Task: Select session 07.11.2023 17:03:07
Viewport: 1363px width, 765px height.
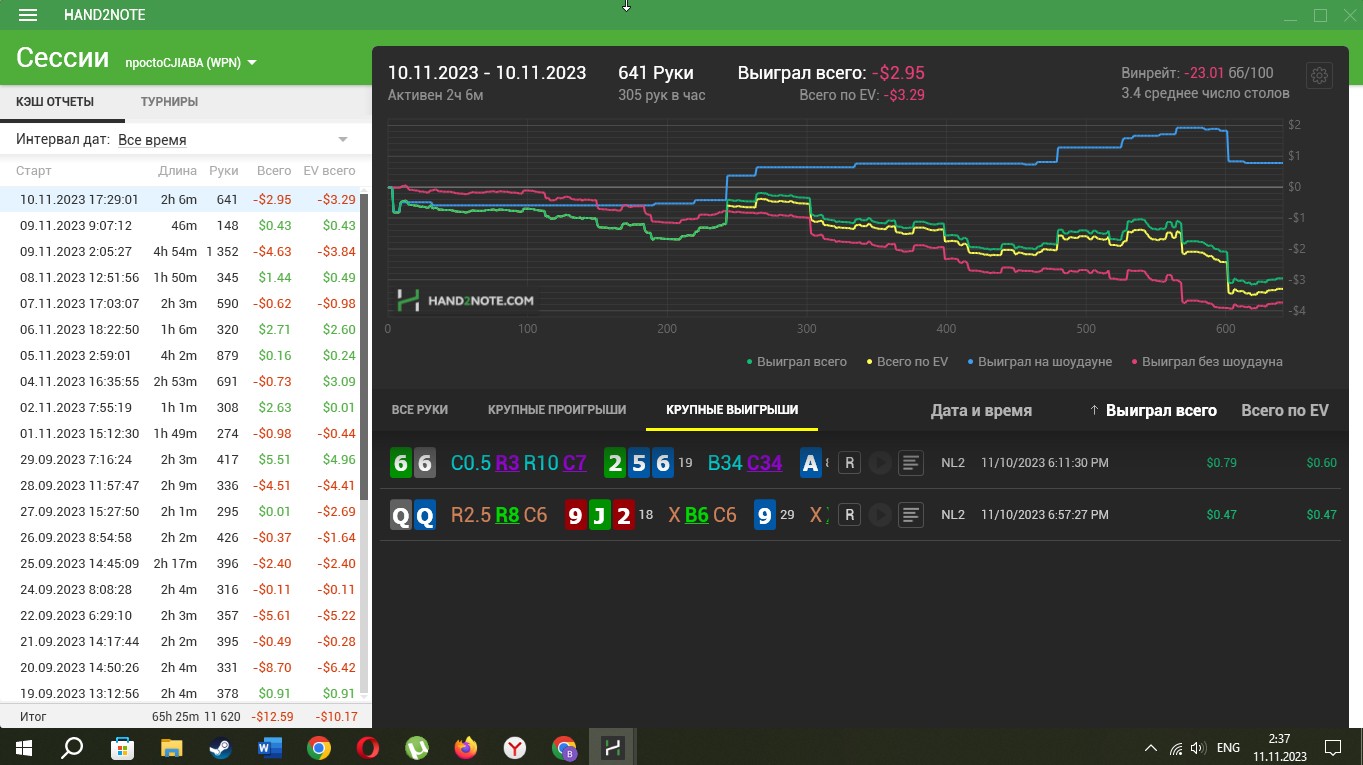Action: pos(180,304)
